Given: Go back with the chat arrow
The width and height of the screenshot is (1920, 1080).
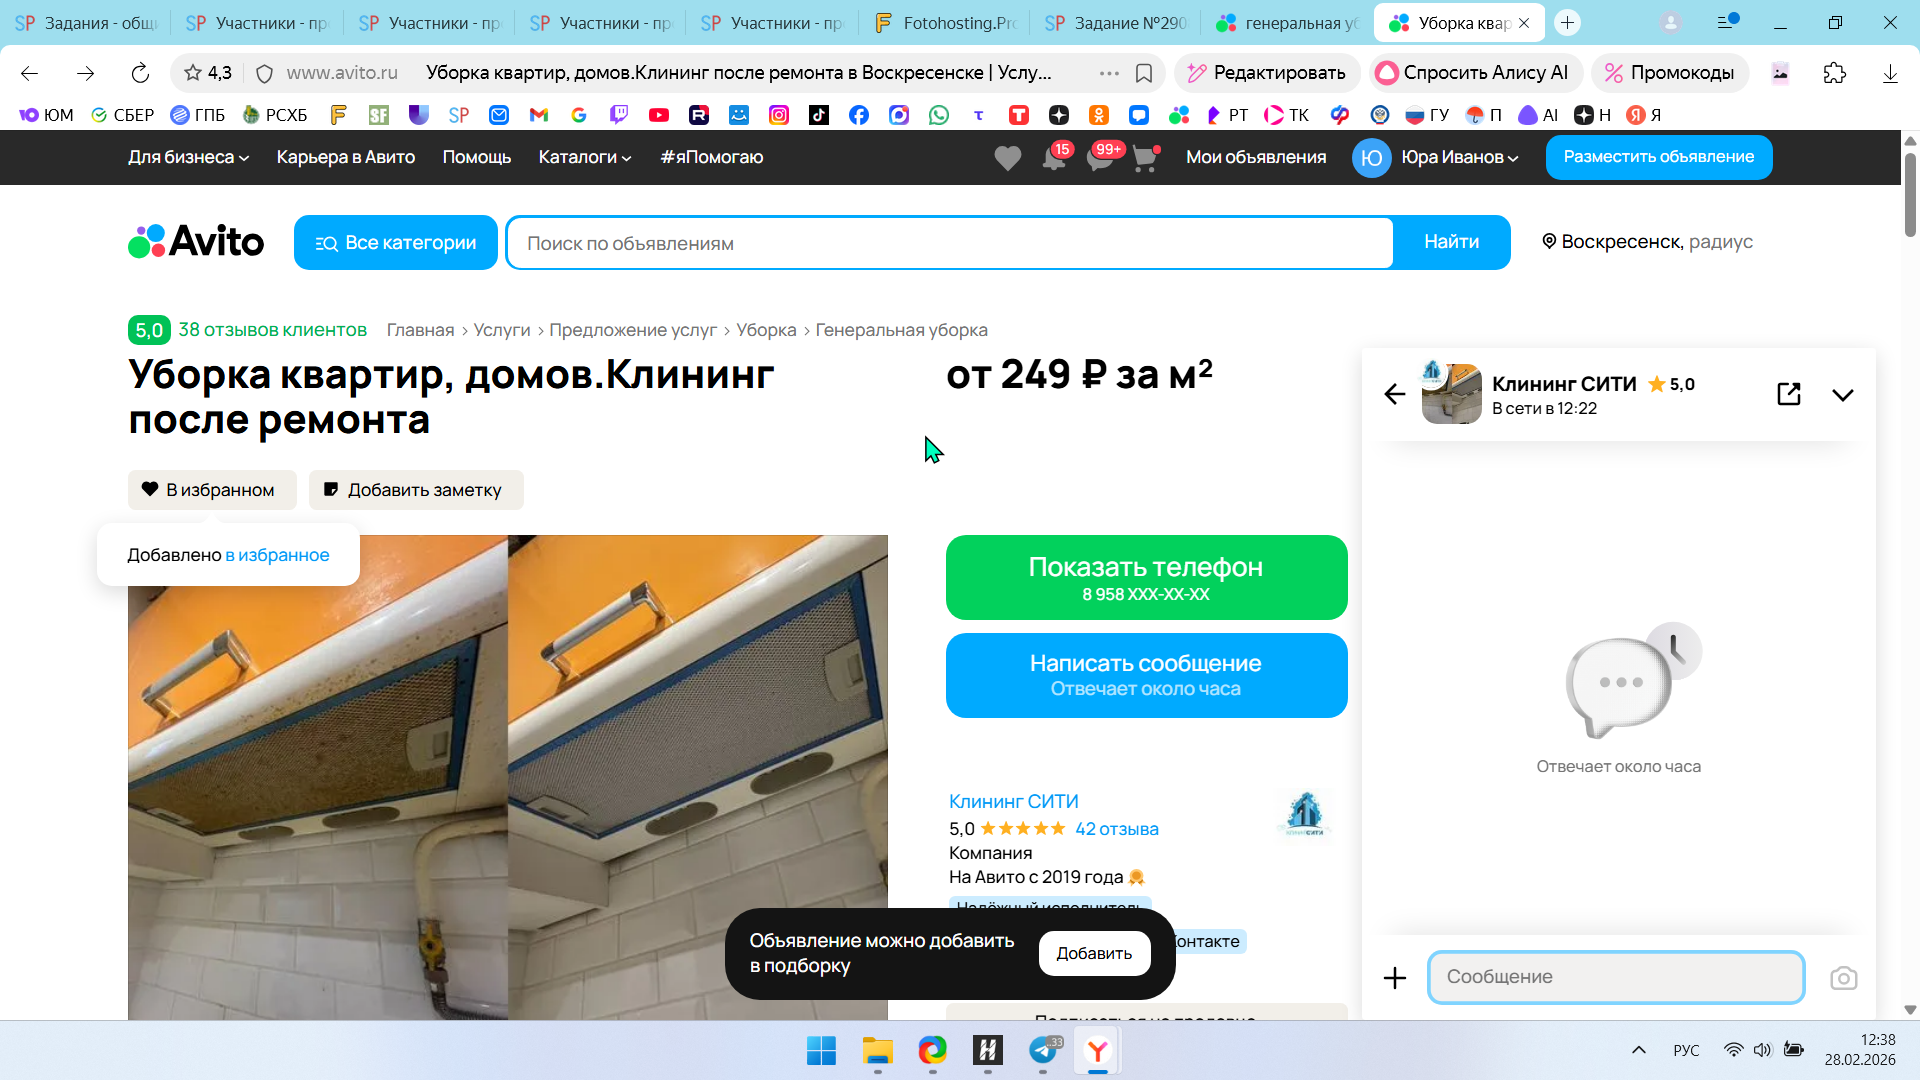Looking at the screenshot, I should click(1394, 394).
